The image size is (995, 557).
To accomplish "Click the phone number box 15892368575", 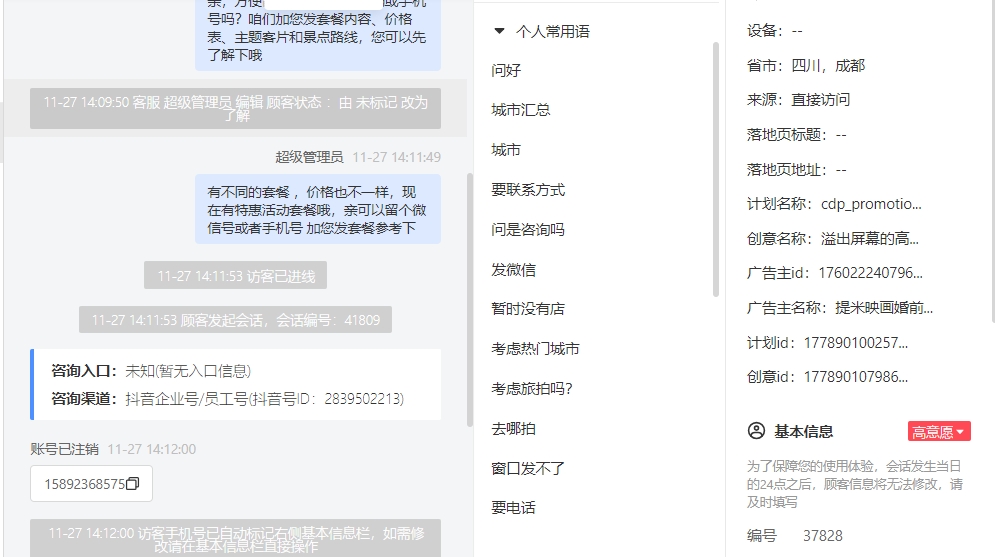I will pos(91,484).
